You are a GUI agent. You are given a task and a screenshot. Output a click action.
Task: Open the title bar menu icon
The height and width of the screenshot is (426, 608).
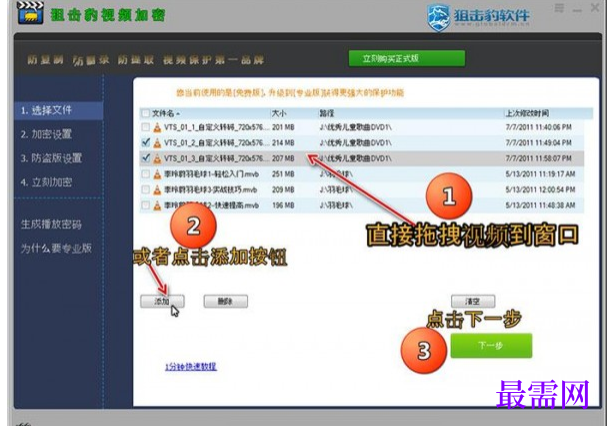559,8
